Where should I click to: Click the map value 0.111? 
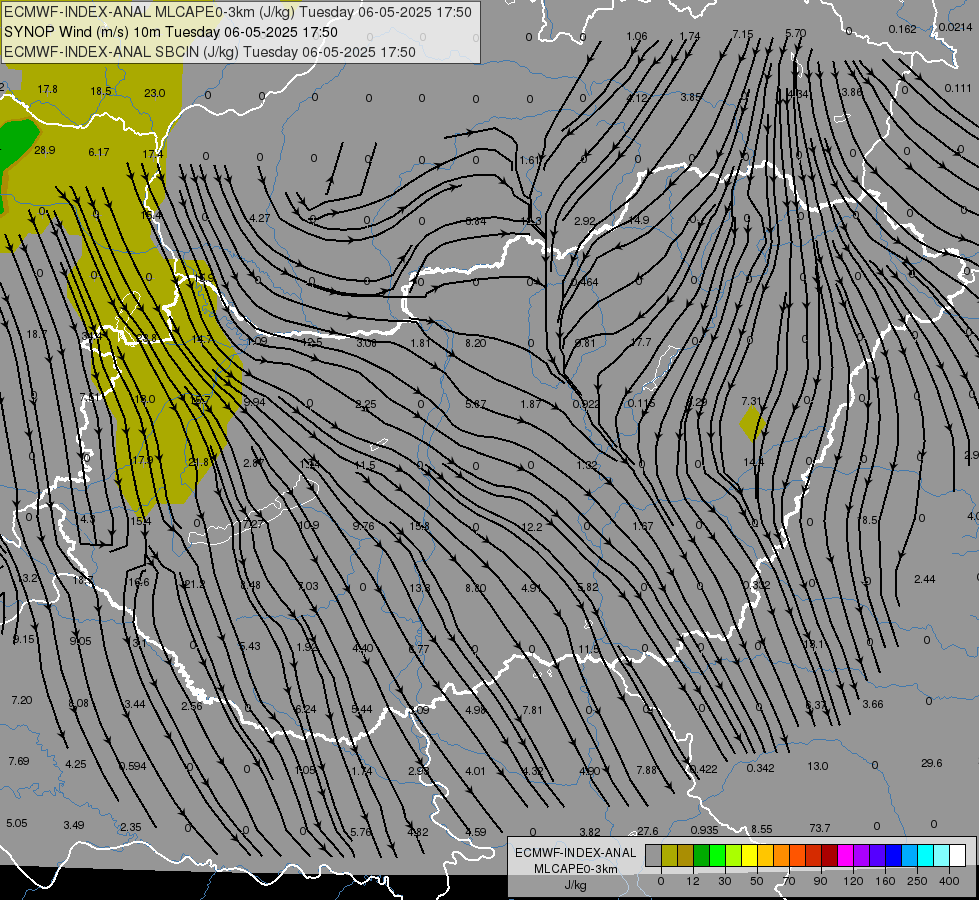(x=958, y=88)
